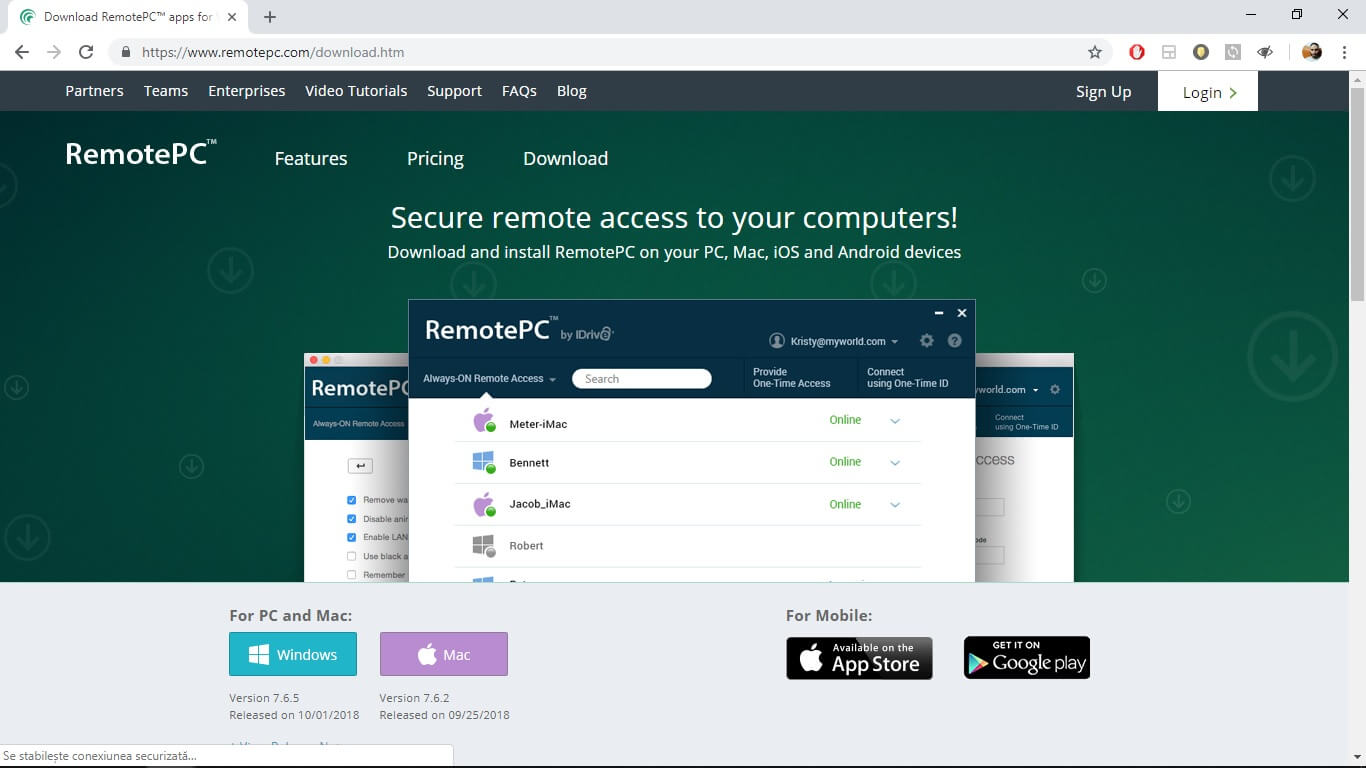Click the Bennett Windows computer icon
1366x768 pixels.
click(x=484, y=461)
